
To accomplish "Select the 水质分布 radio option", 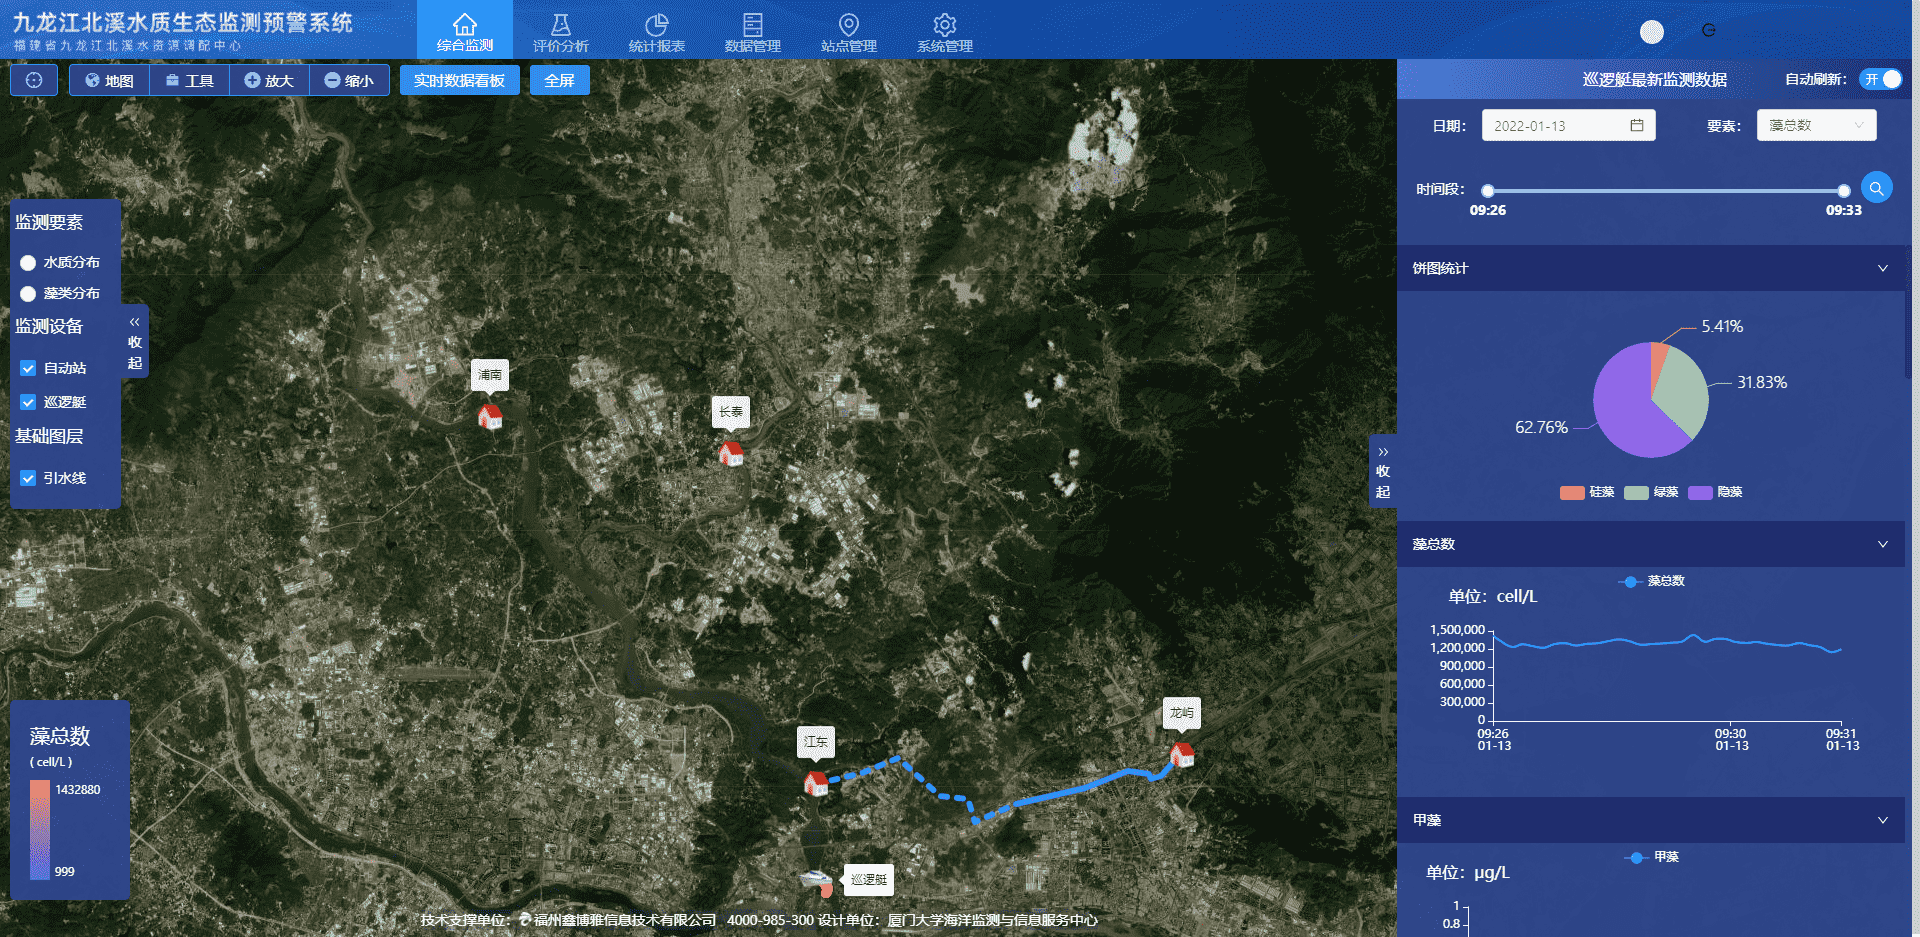I will tap(28, 263).
